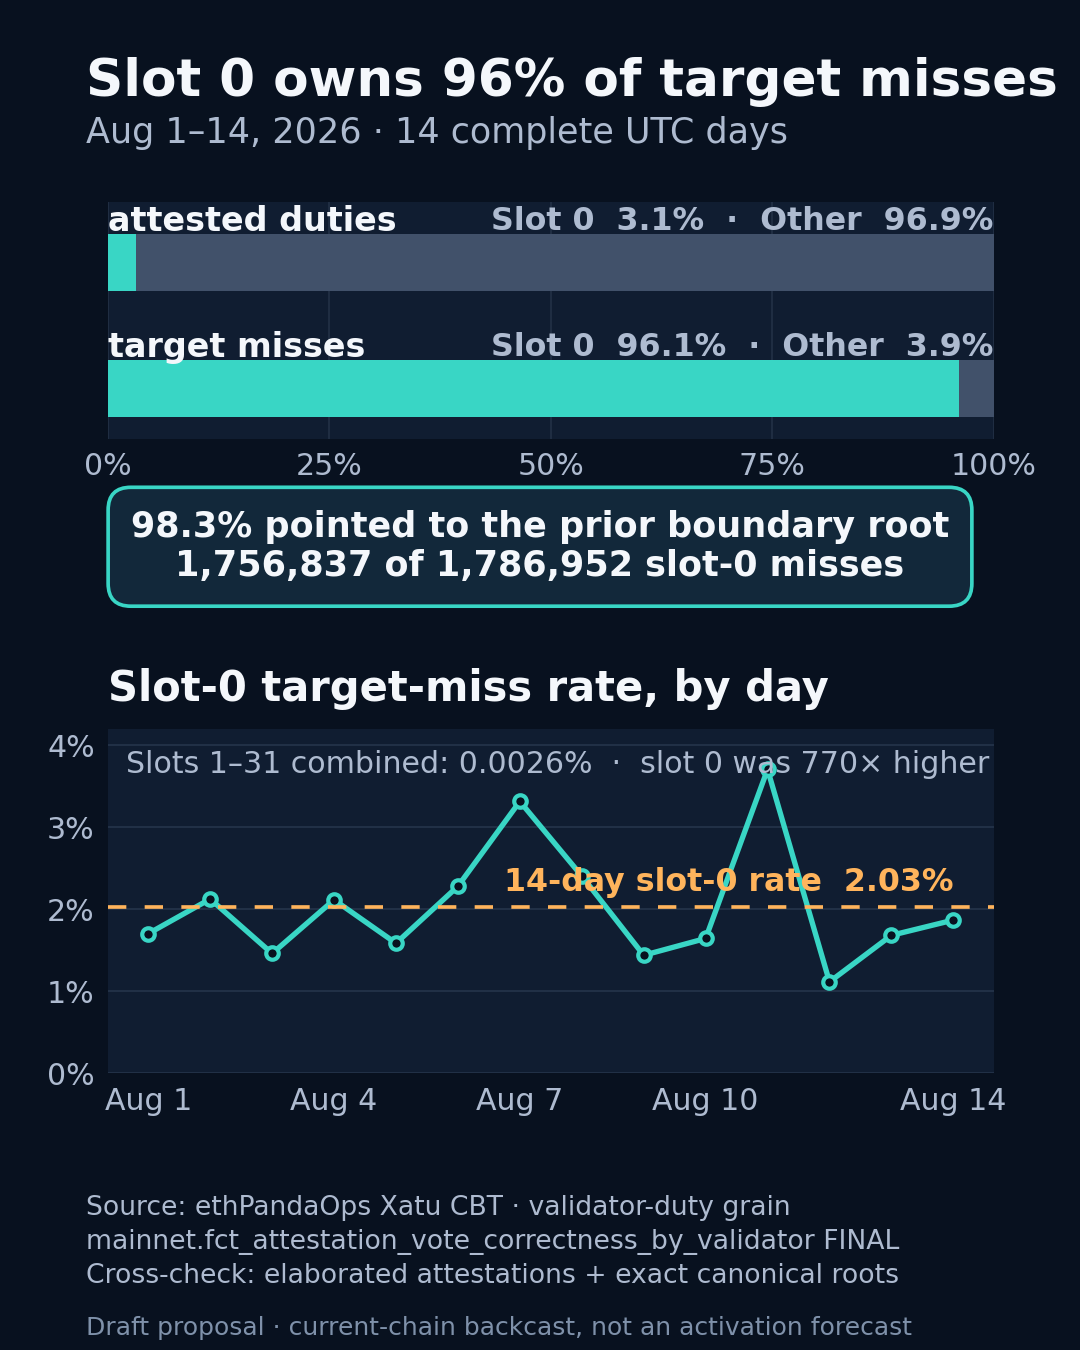Image resolution: width=1080 pixels, height=1350 pixels.
Task: Select the Aug 12 lowest data point
Action: pos(829,982)
